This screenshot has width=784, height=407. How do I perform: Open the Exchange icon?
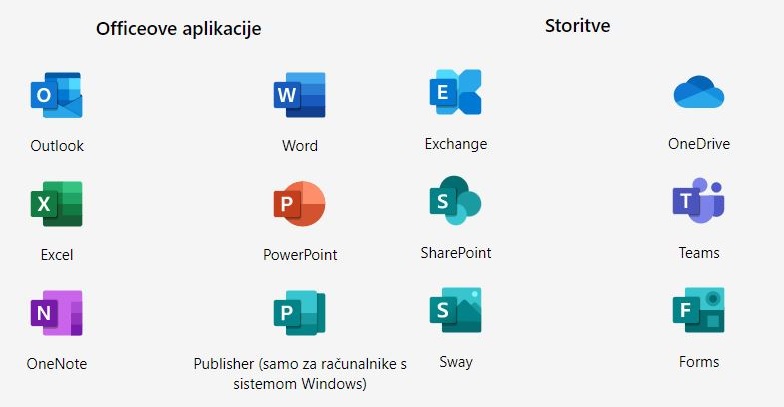coord(456,92)
